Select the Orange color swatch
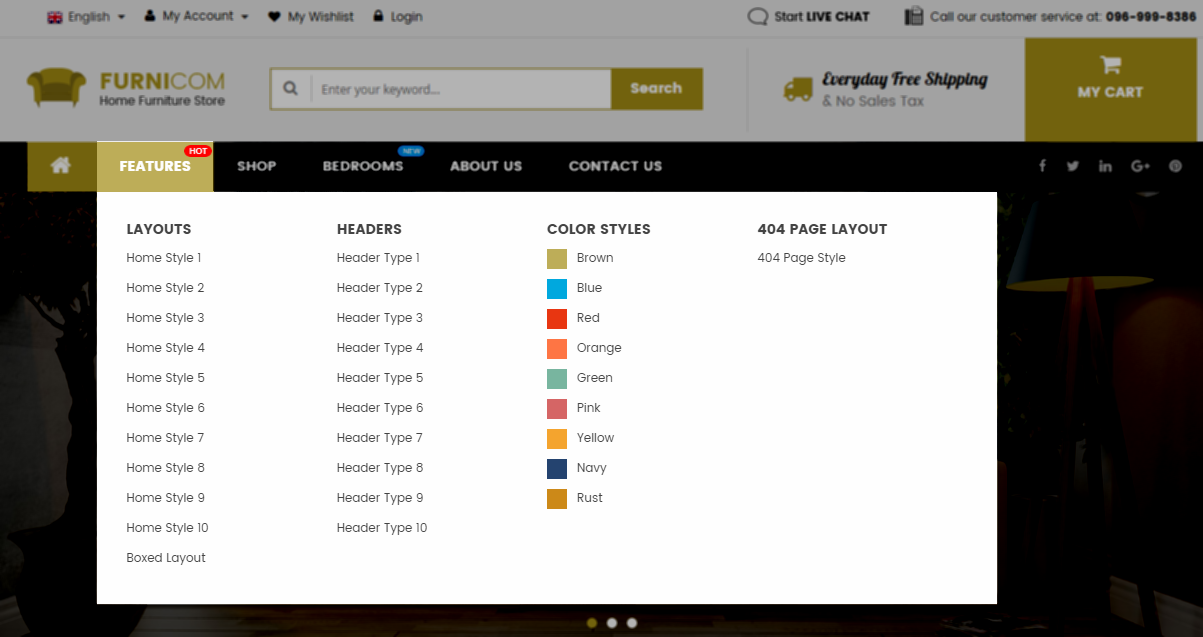 click(557, 348)
